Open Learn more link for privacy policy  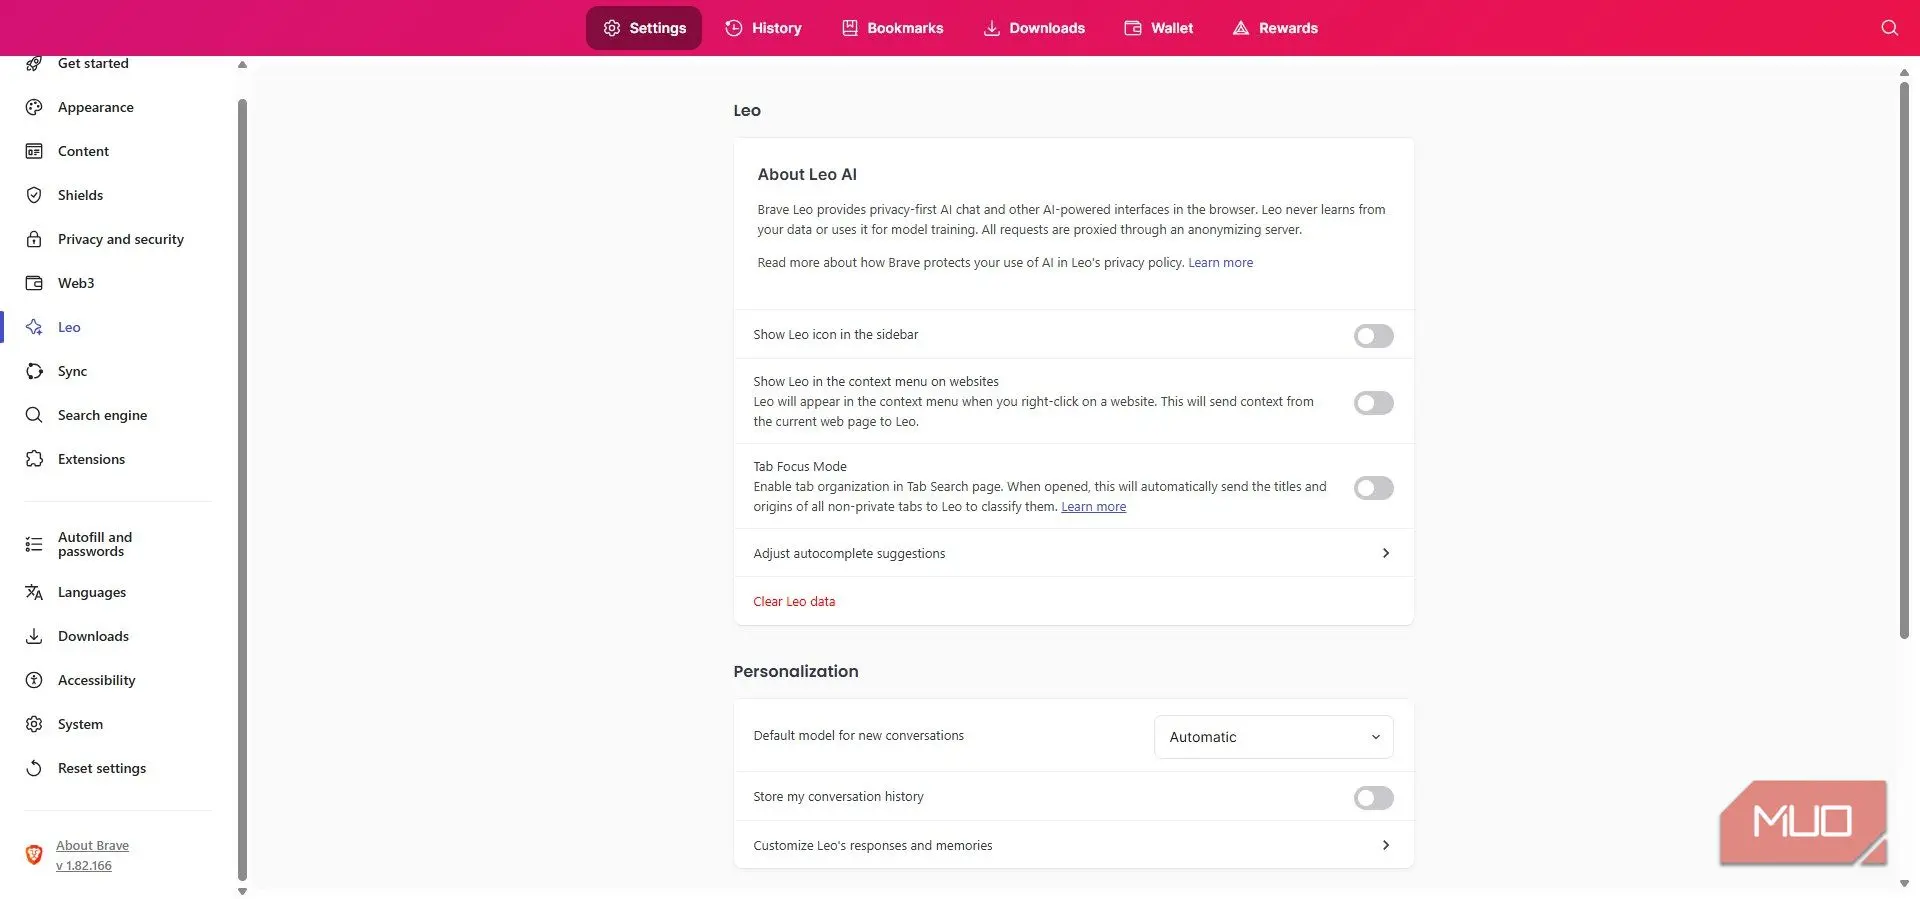click(x=1220, y=262)
